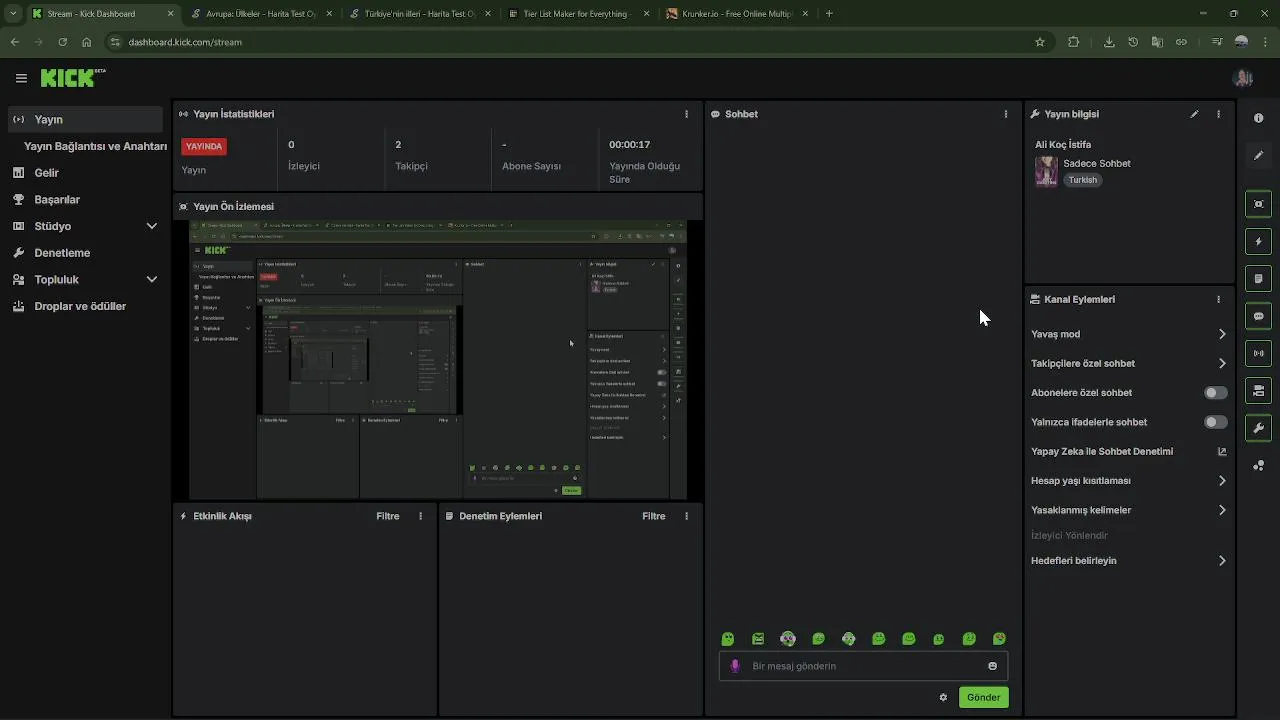The width and height of the screenshot is (1280, 720).
Task: Switch to the Avrupa: Ülkeler browser tab
Action: click(x=259, y=14)
